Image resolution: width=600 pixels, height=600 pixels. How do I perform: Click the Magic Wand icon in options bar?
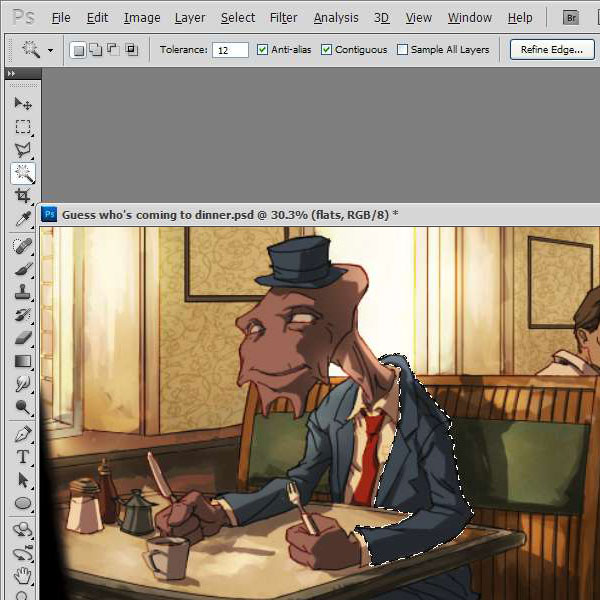31,49
